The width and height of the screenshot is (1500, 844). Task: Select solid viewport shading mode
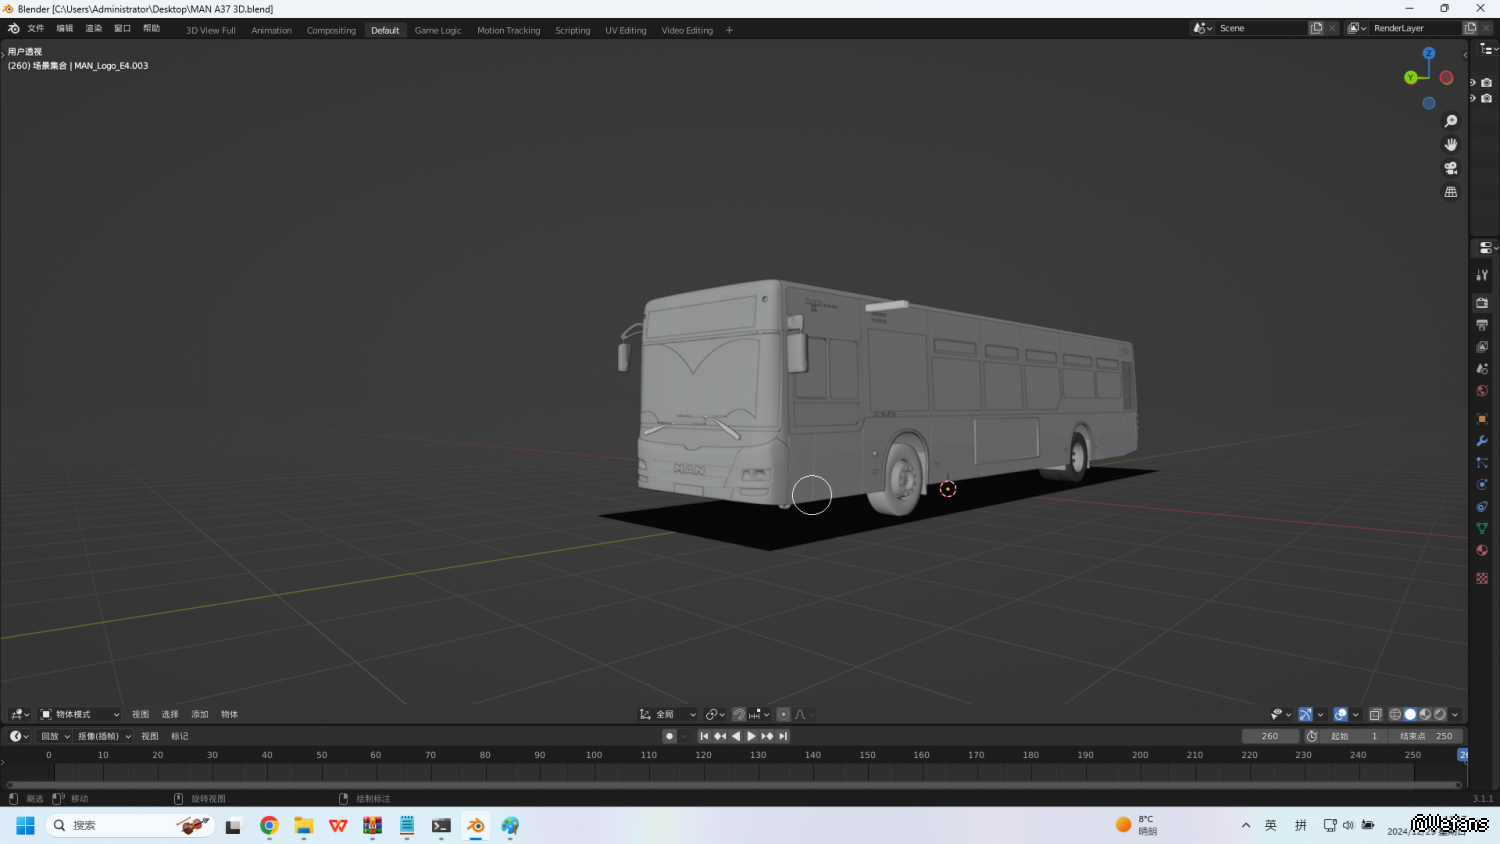coord(1410,714)
